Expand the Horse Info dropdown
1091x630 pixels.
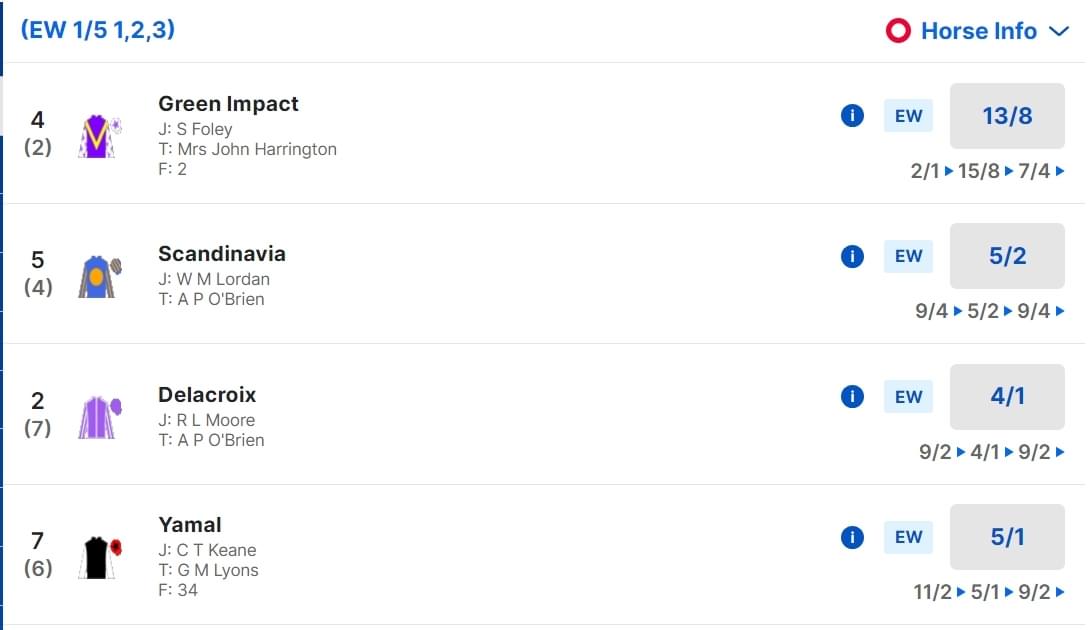click(1059, 31)
